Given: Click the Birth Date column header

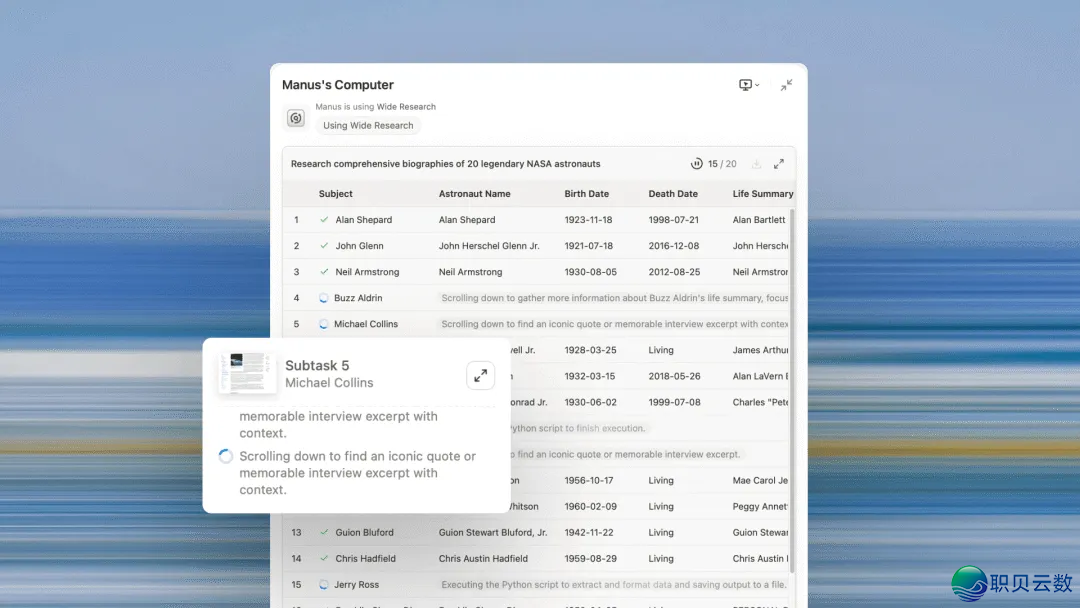Looking at the screenshot, I should coord(586,194).
